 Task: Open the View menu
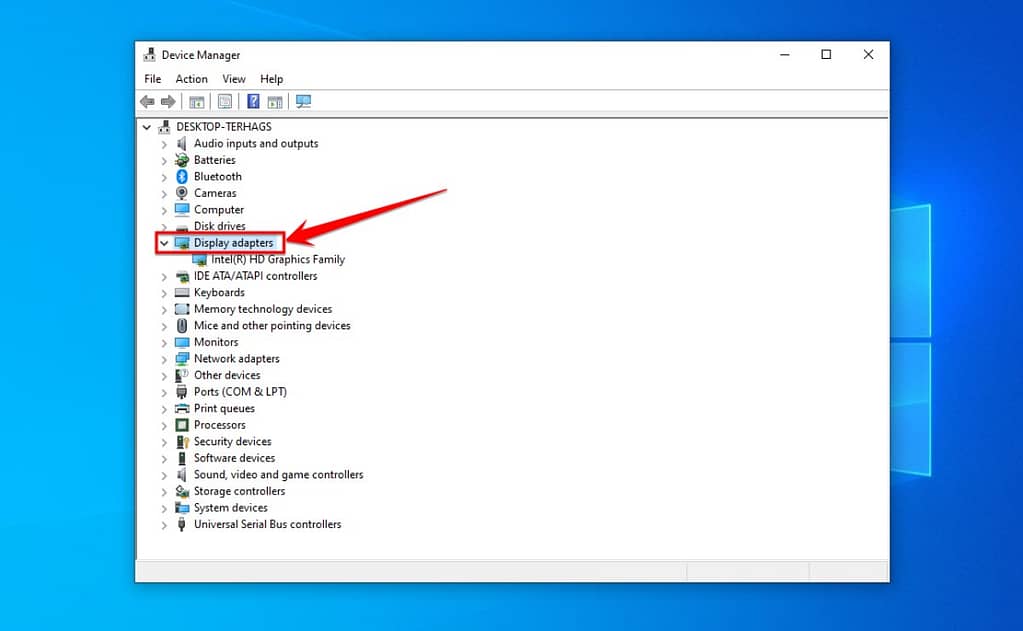coord(234,79)
